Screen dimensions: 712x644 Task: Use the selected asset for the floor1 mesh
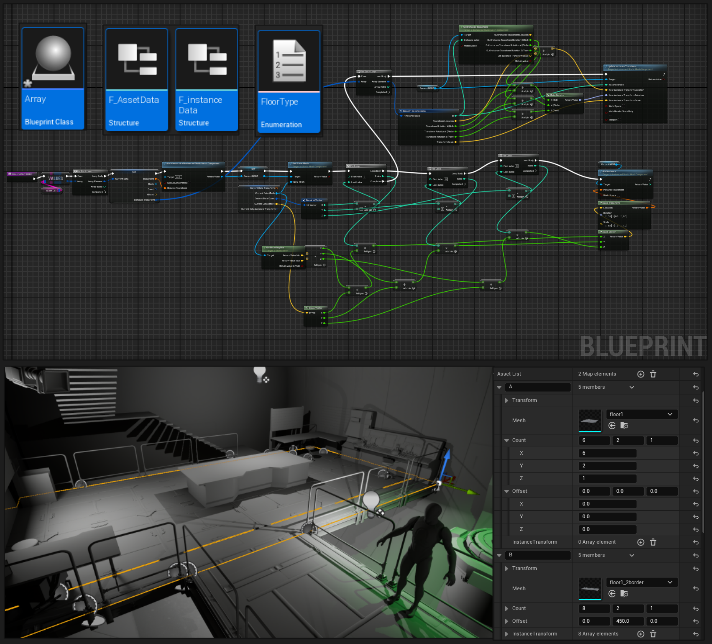coord(612,426)
